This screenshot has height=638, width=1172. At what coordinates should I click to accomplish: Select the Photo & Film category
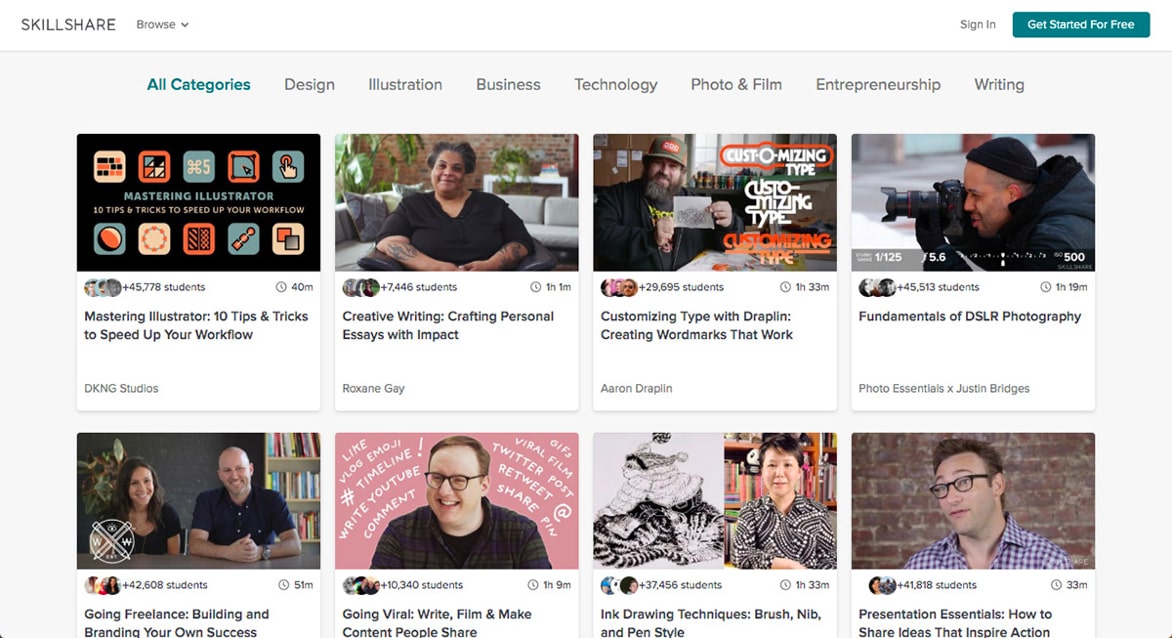[x=736, y=84]
